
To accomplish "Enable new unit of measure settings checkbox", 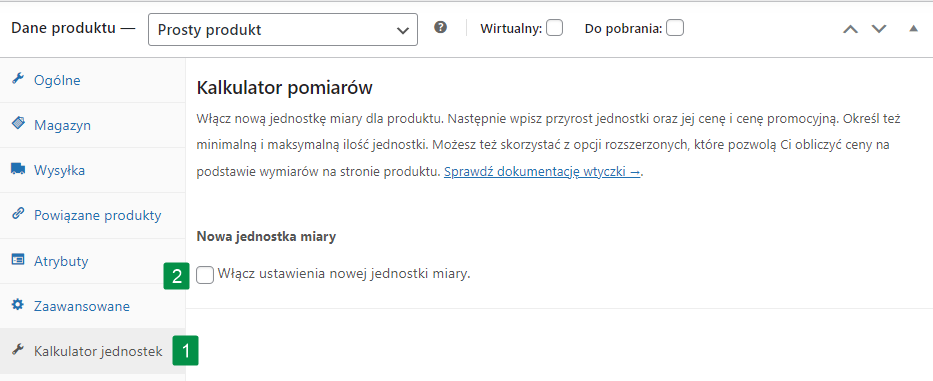I will pos(205,275).
